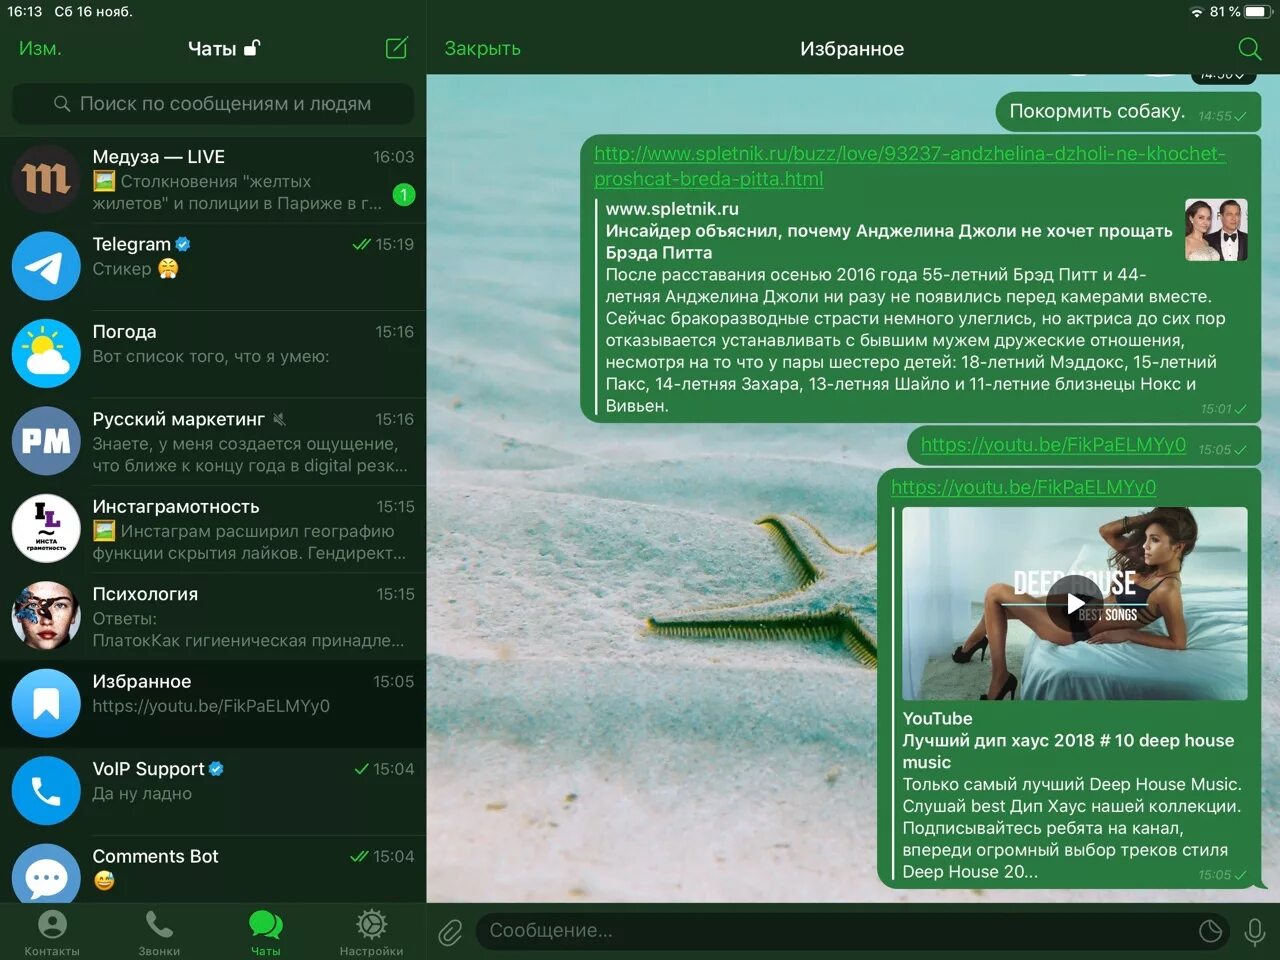Open Инстаграмотность channel avatar
The height and width of the screenshot is (960, 1280).
coord(46,528)
